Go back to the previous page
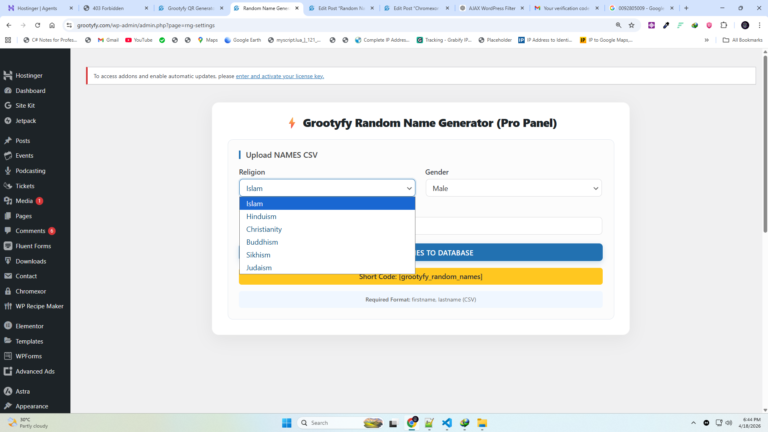768x432 pixels. 9,25
